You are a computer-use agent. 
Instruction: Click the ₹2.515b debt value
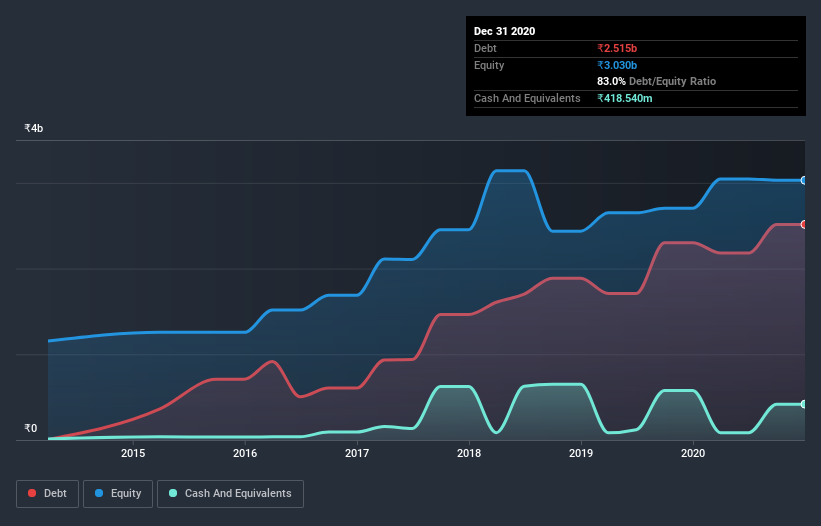click(x=617, y=48)
